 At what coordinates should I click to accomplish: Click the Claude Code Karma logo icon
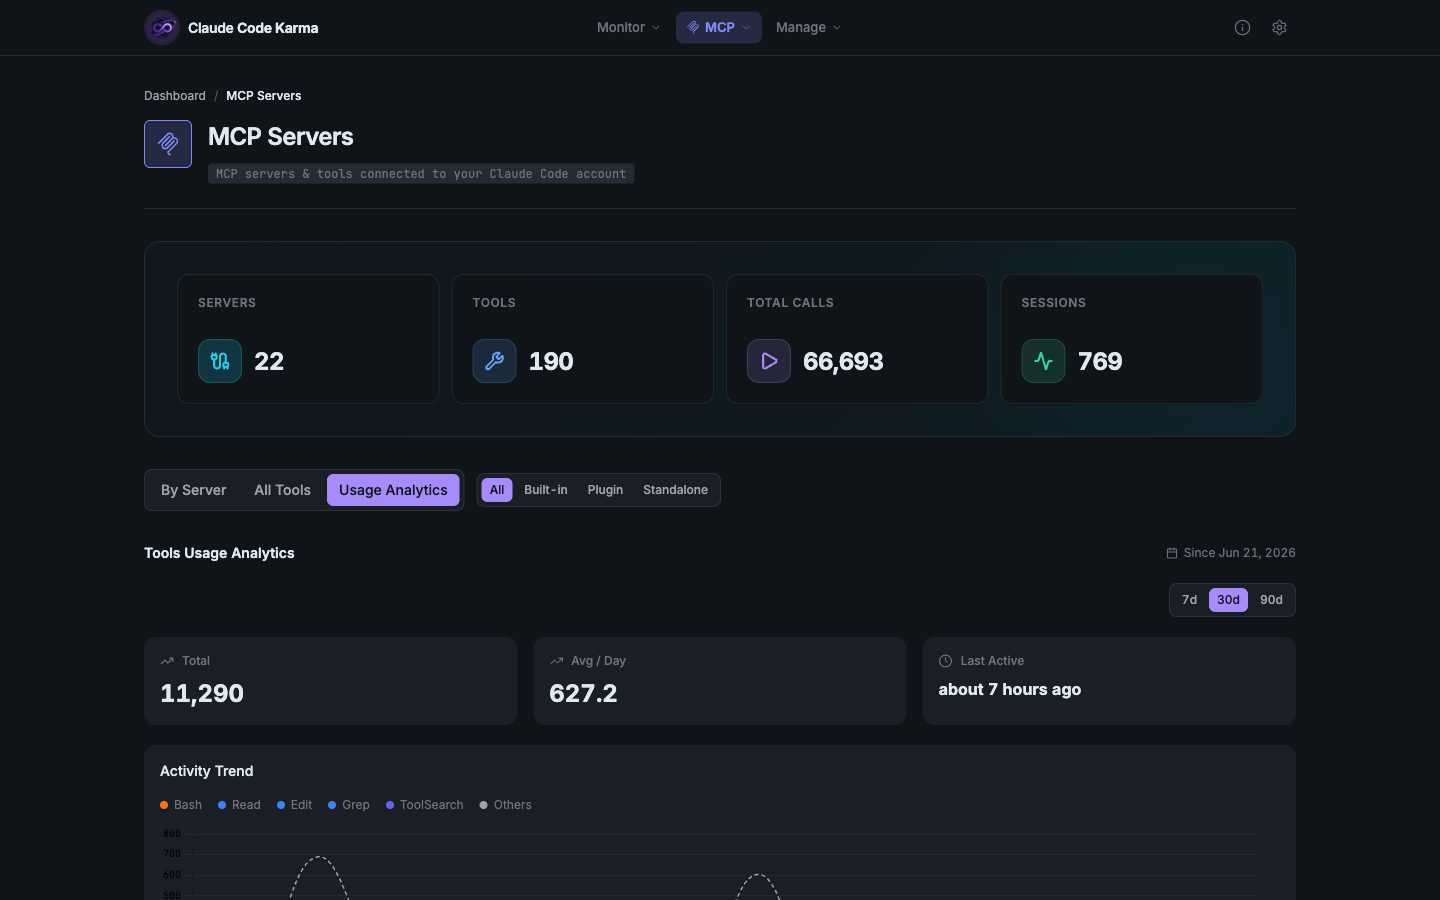coord(162,28)
